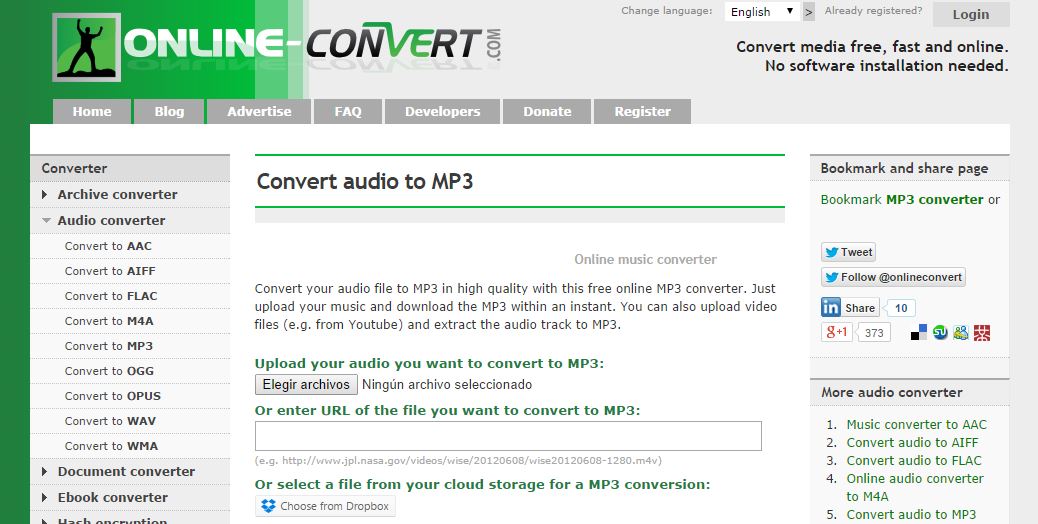Select Convert to FLAC in sidebar
The image size is (1038, 524).
click(111, 296)
